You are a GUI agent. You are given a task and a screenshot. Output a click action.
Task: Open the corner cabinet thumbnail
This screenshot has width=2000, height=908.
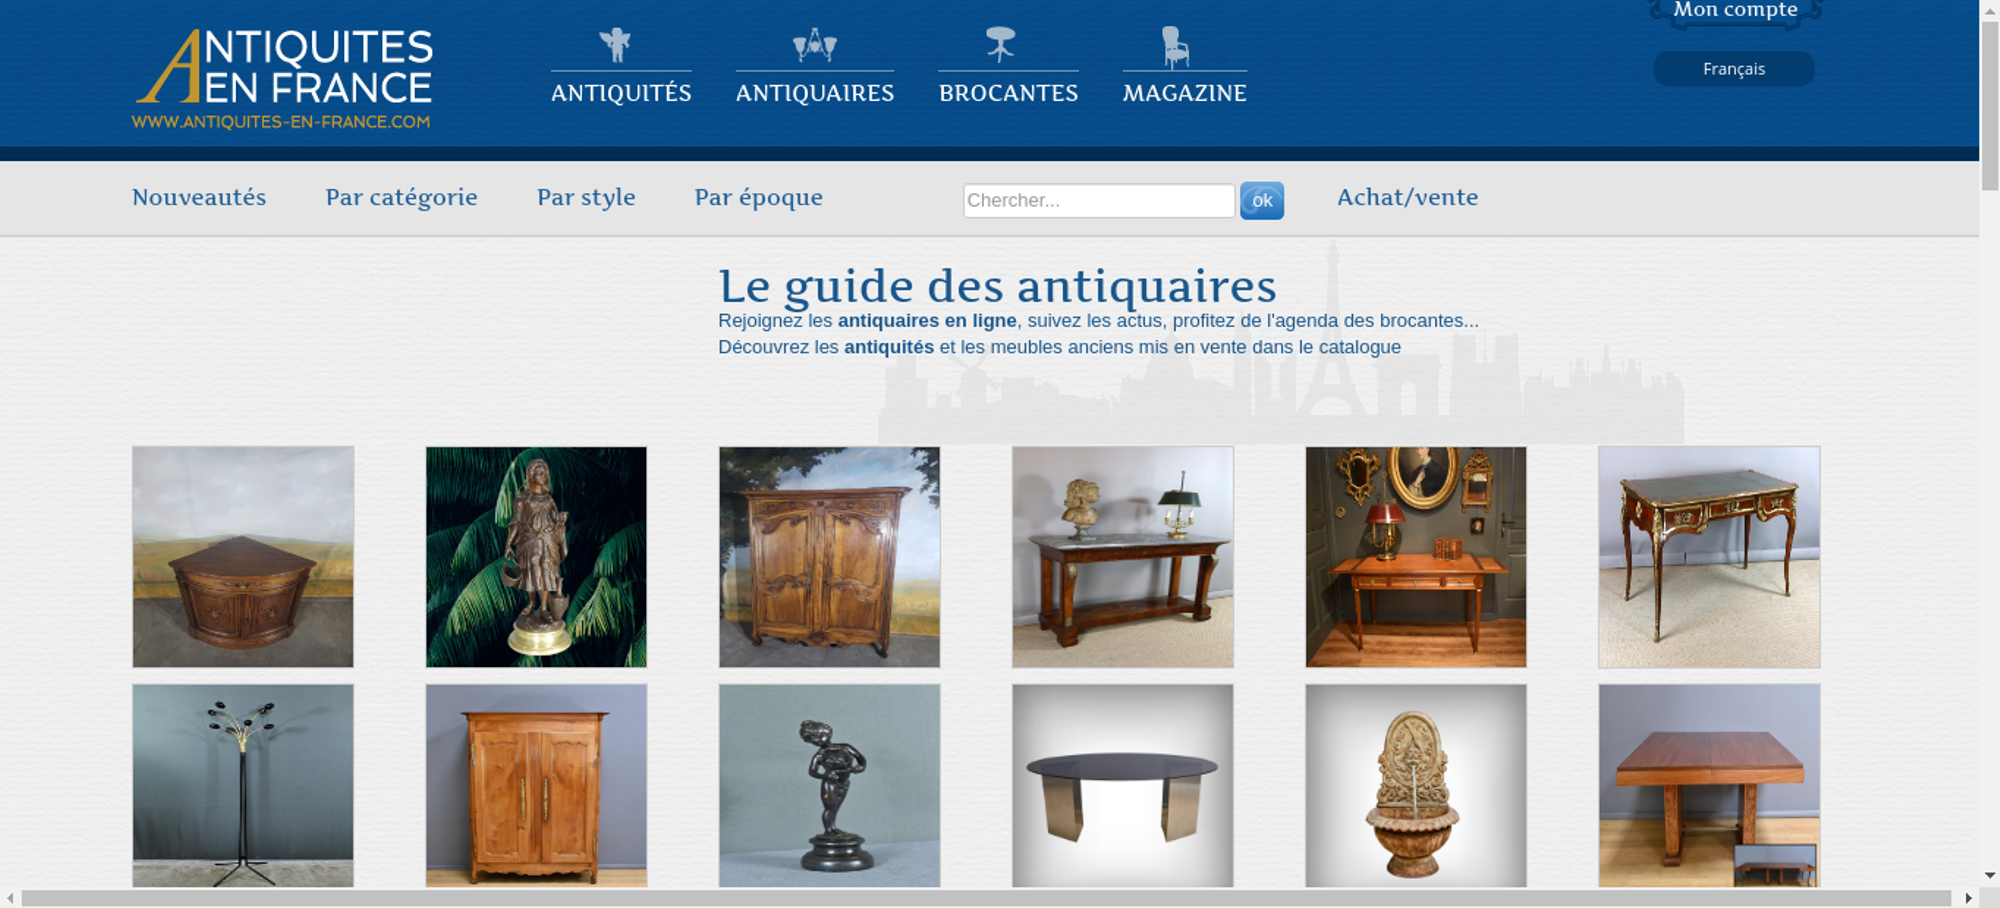[243, 557]
